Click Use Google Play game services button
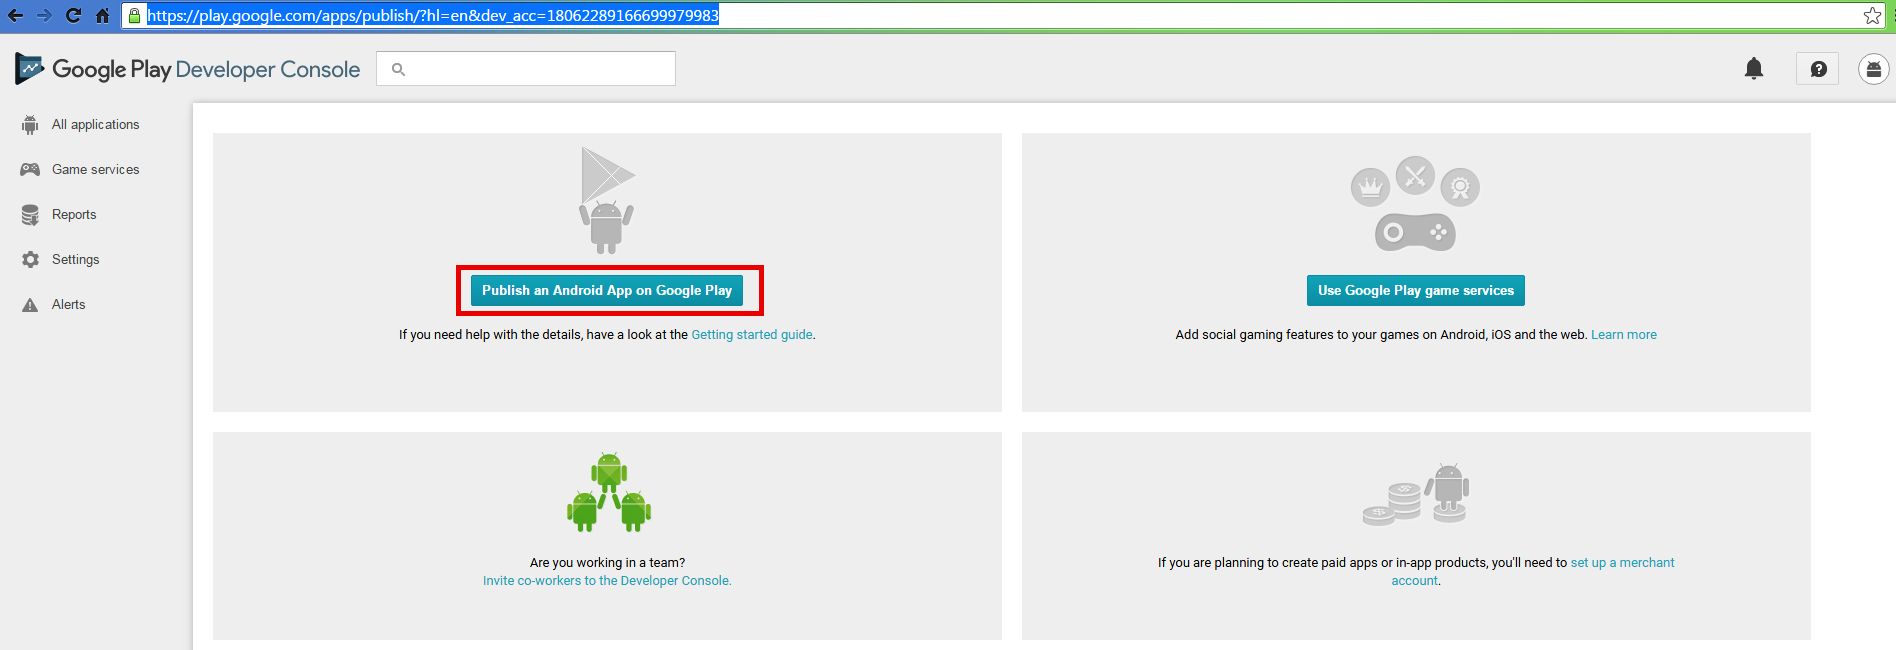This screenshot has height=650, width=1896. [x=1416, y=291]
